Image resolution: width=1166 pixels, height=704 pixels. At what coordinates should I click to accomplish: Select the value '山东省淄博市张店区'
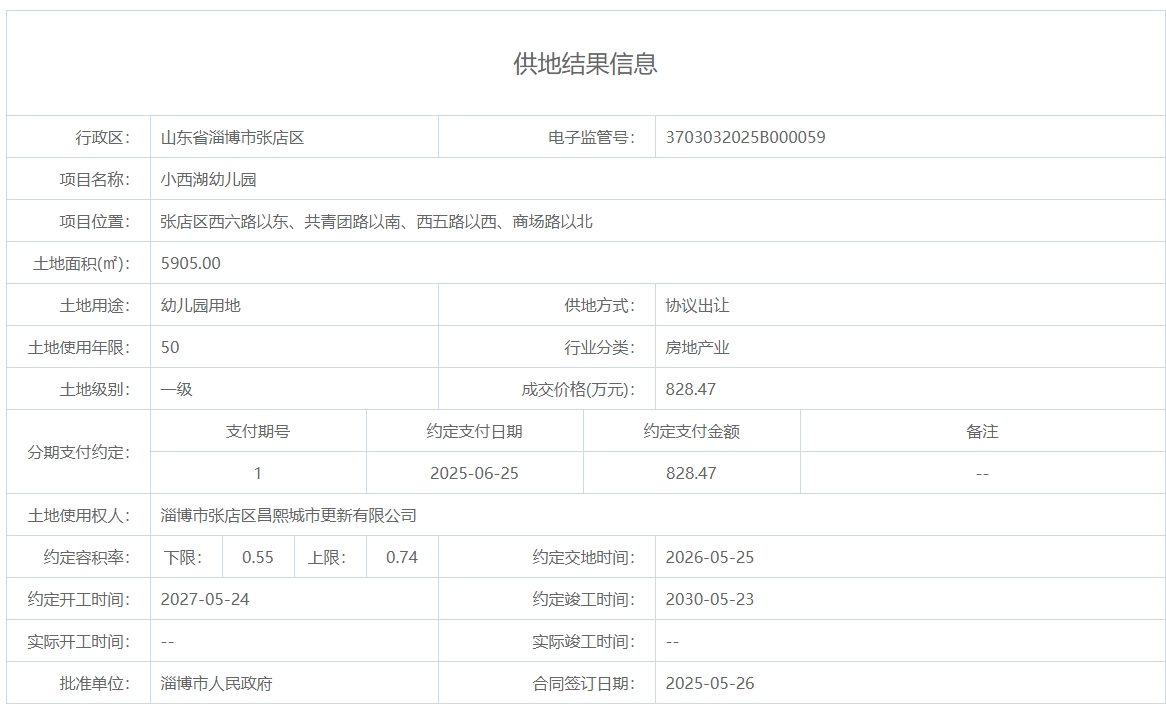click(233, 138)
